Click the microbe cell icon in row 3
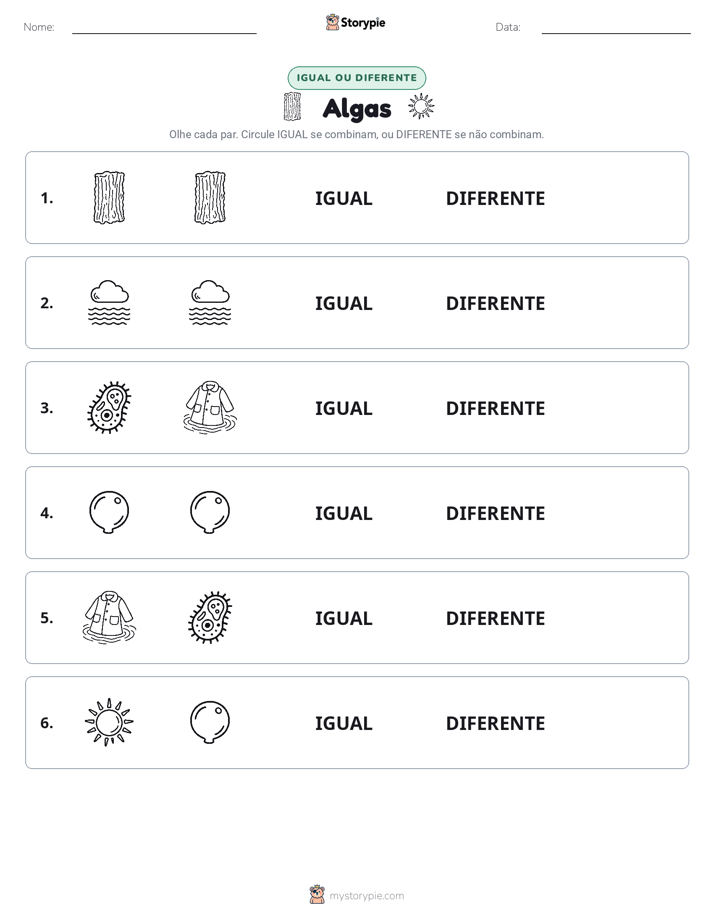The height and width of the screenshot is (924, 714). coord(109,407)
